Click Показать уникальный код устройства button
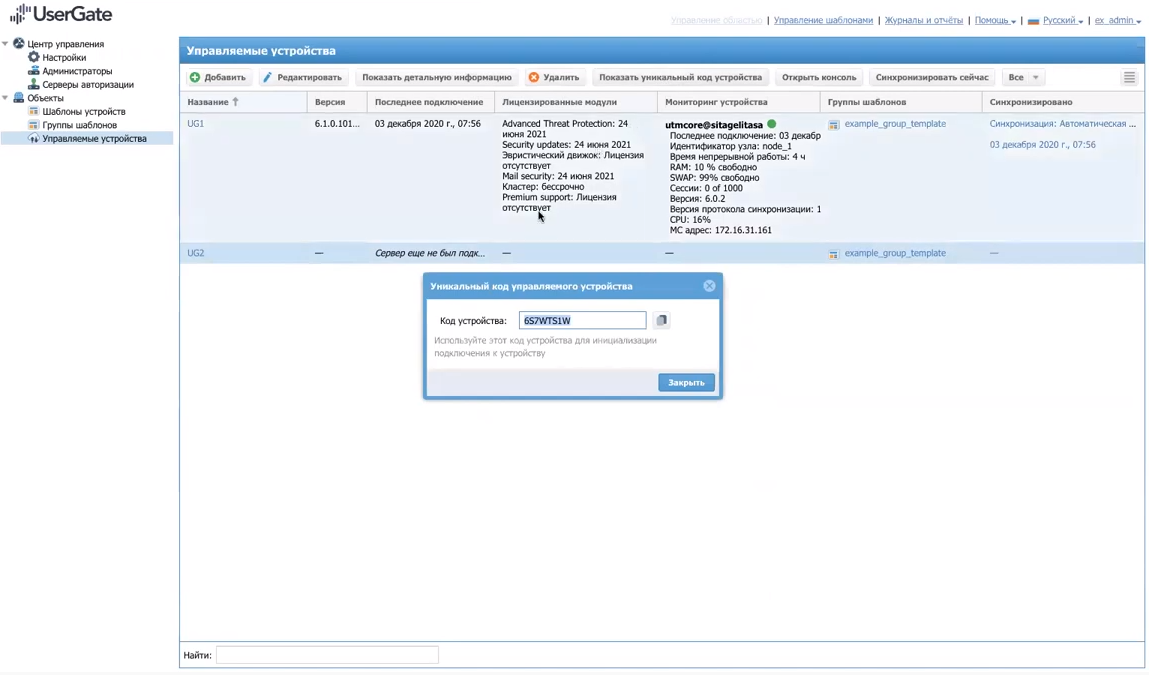This screenshot has height=675, width=1149. click(680, 77)
